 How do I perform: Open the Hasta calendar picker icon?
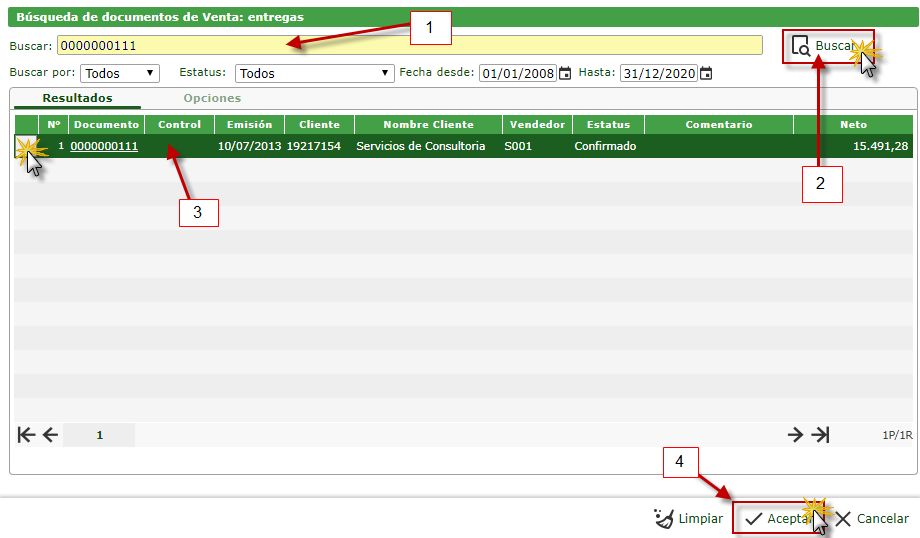pos(706,73)
